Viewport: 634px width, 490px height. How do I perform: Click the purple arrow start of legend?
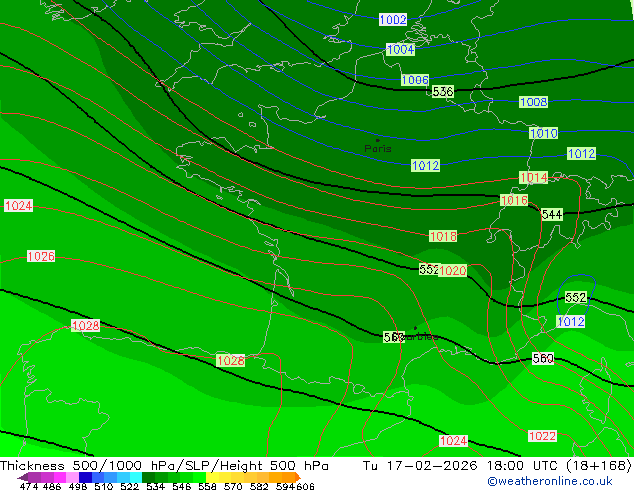23,477
